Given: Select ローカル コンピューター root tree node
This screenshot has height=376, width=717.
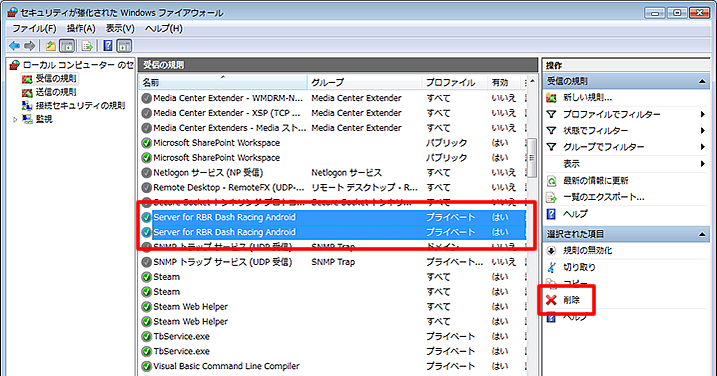Looking at the screenshot, I should point(78,65).
